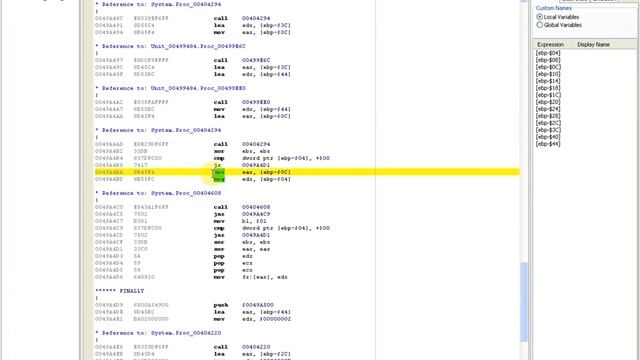The image size is (640, 360).
Task: Click the FINALLY marker line
Action: point(120,291)
